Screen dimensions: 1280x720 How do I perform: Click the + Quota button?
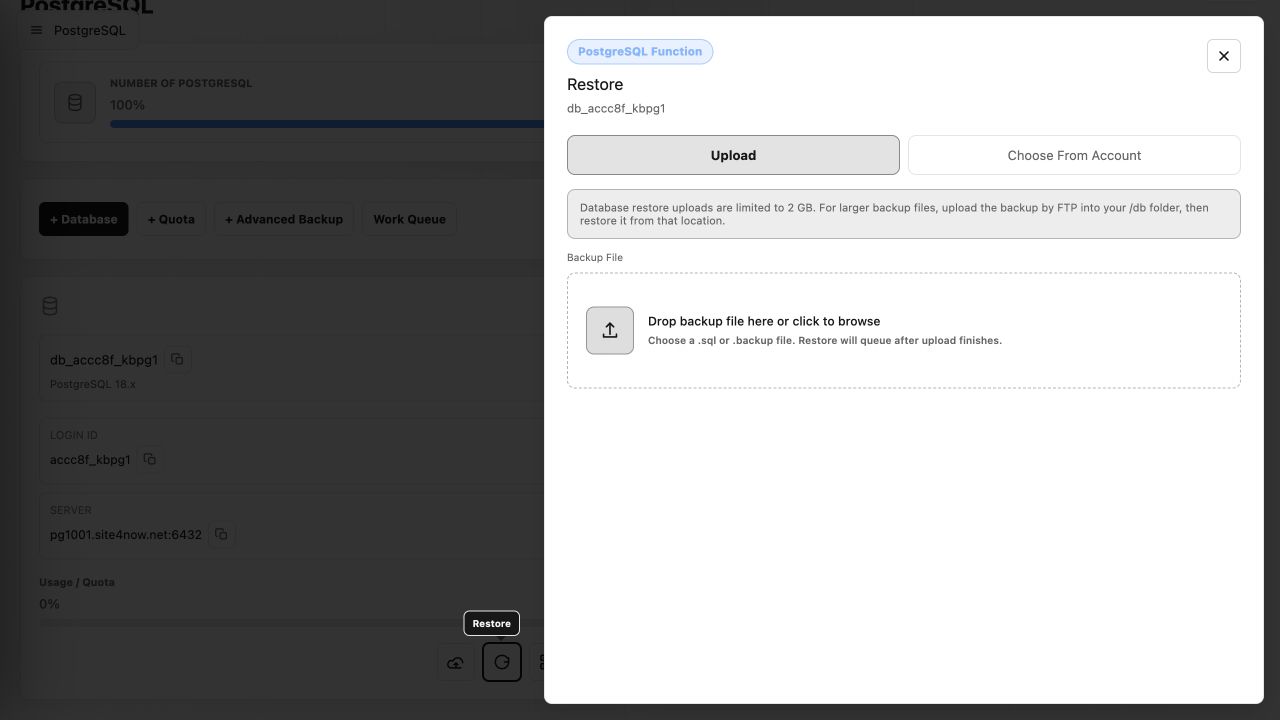pyautogui.click(x=171, y=219)
